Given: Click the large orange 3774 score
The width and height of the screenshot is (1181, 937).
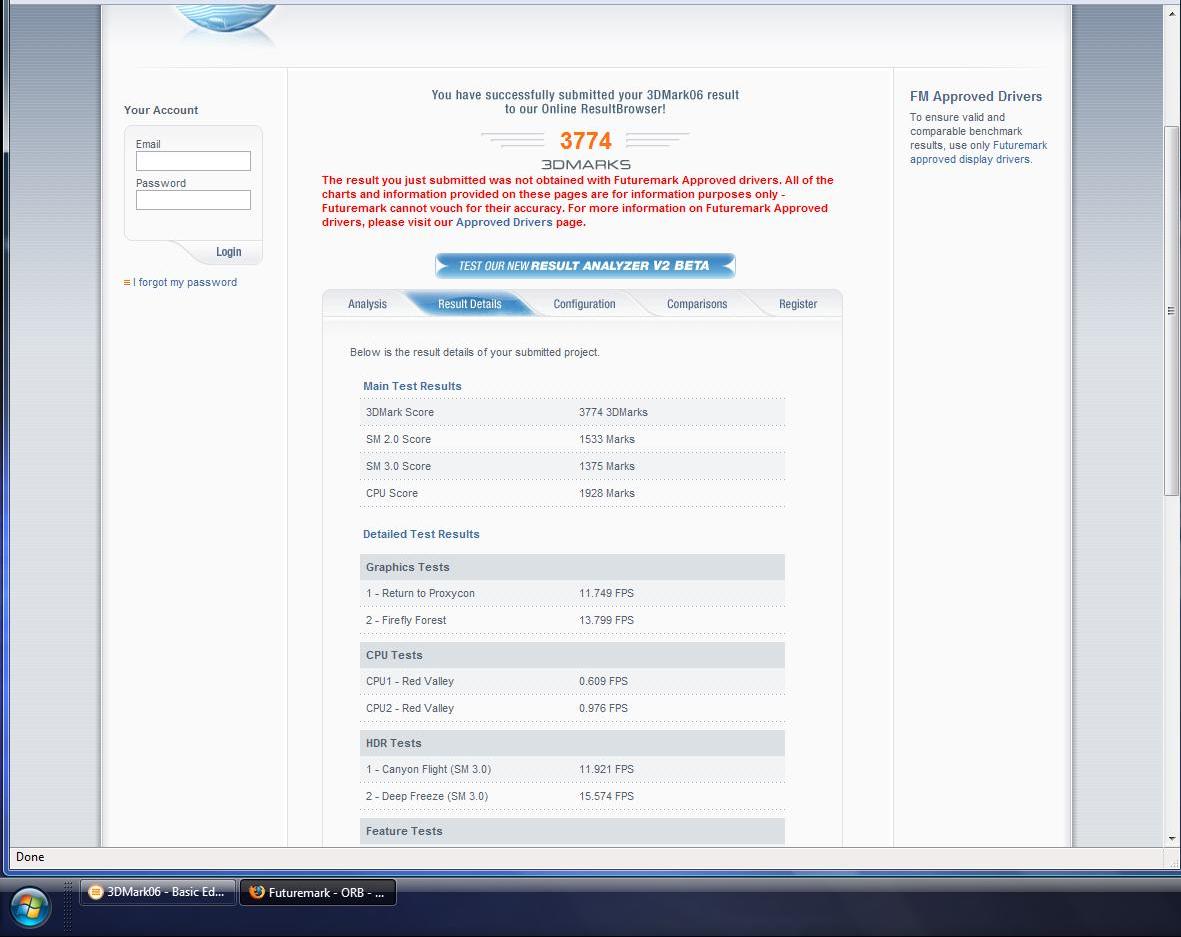Looking at the screenshot, I should pyautogui.click(x=585, y=141).
